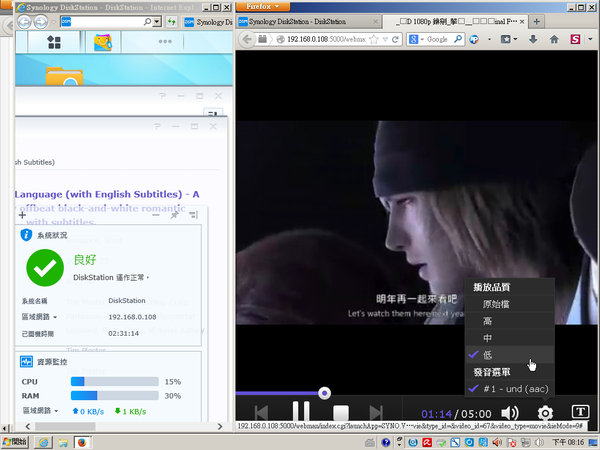Stop the video with the square button
This screenshot has width=600, height=450.
[x=340, y=412]
